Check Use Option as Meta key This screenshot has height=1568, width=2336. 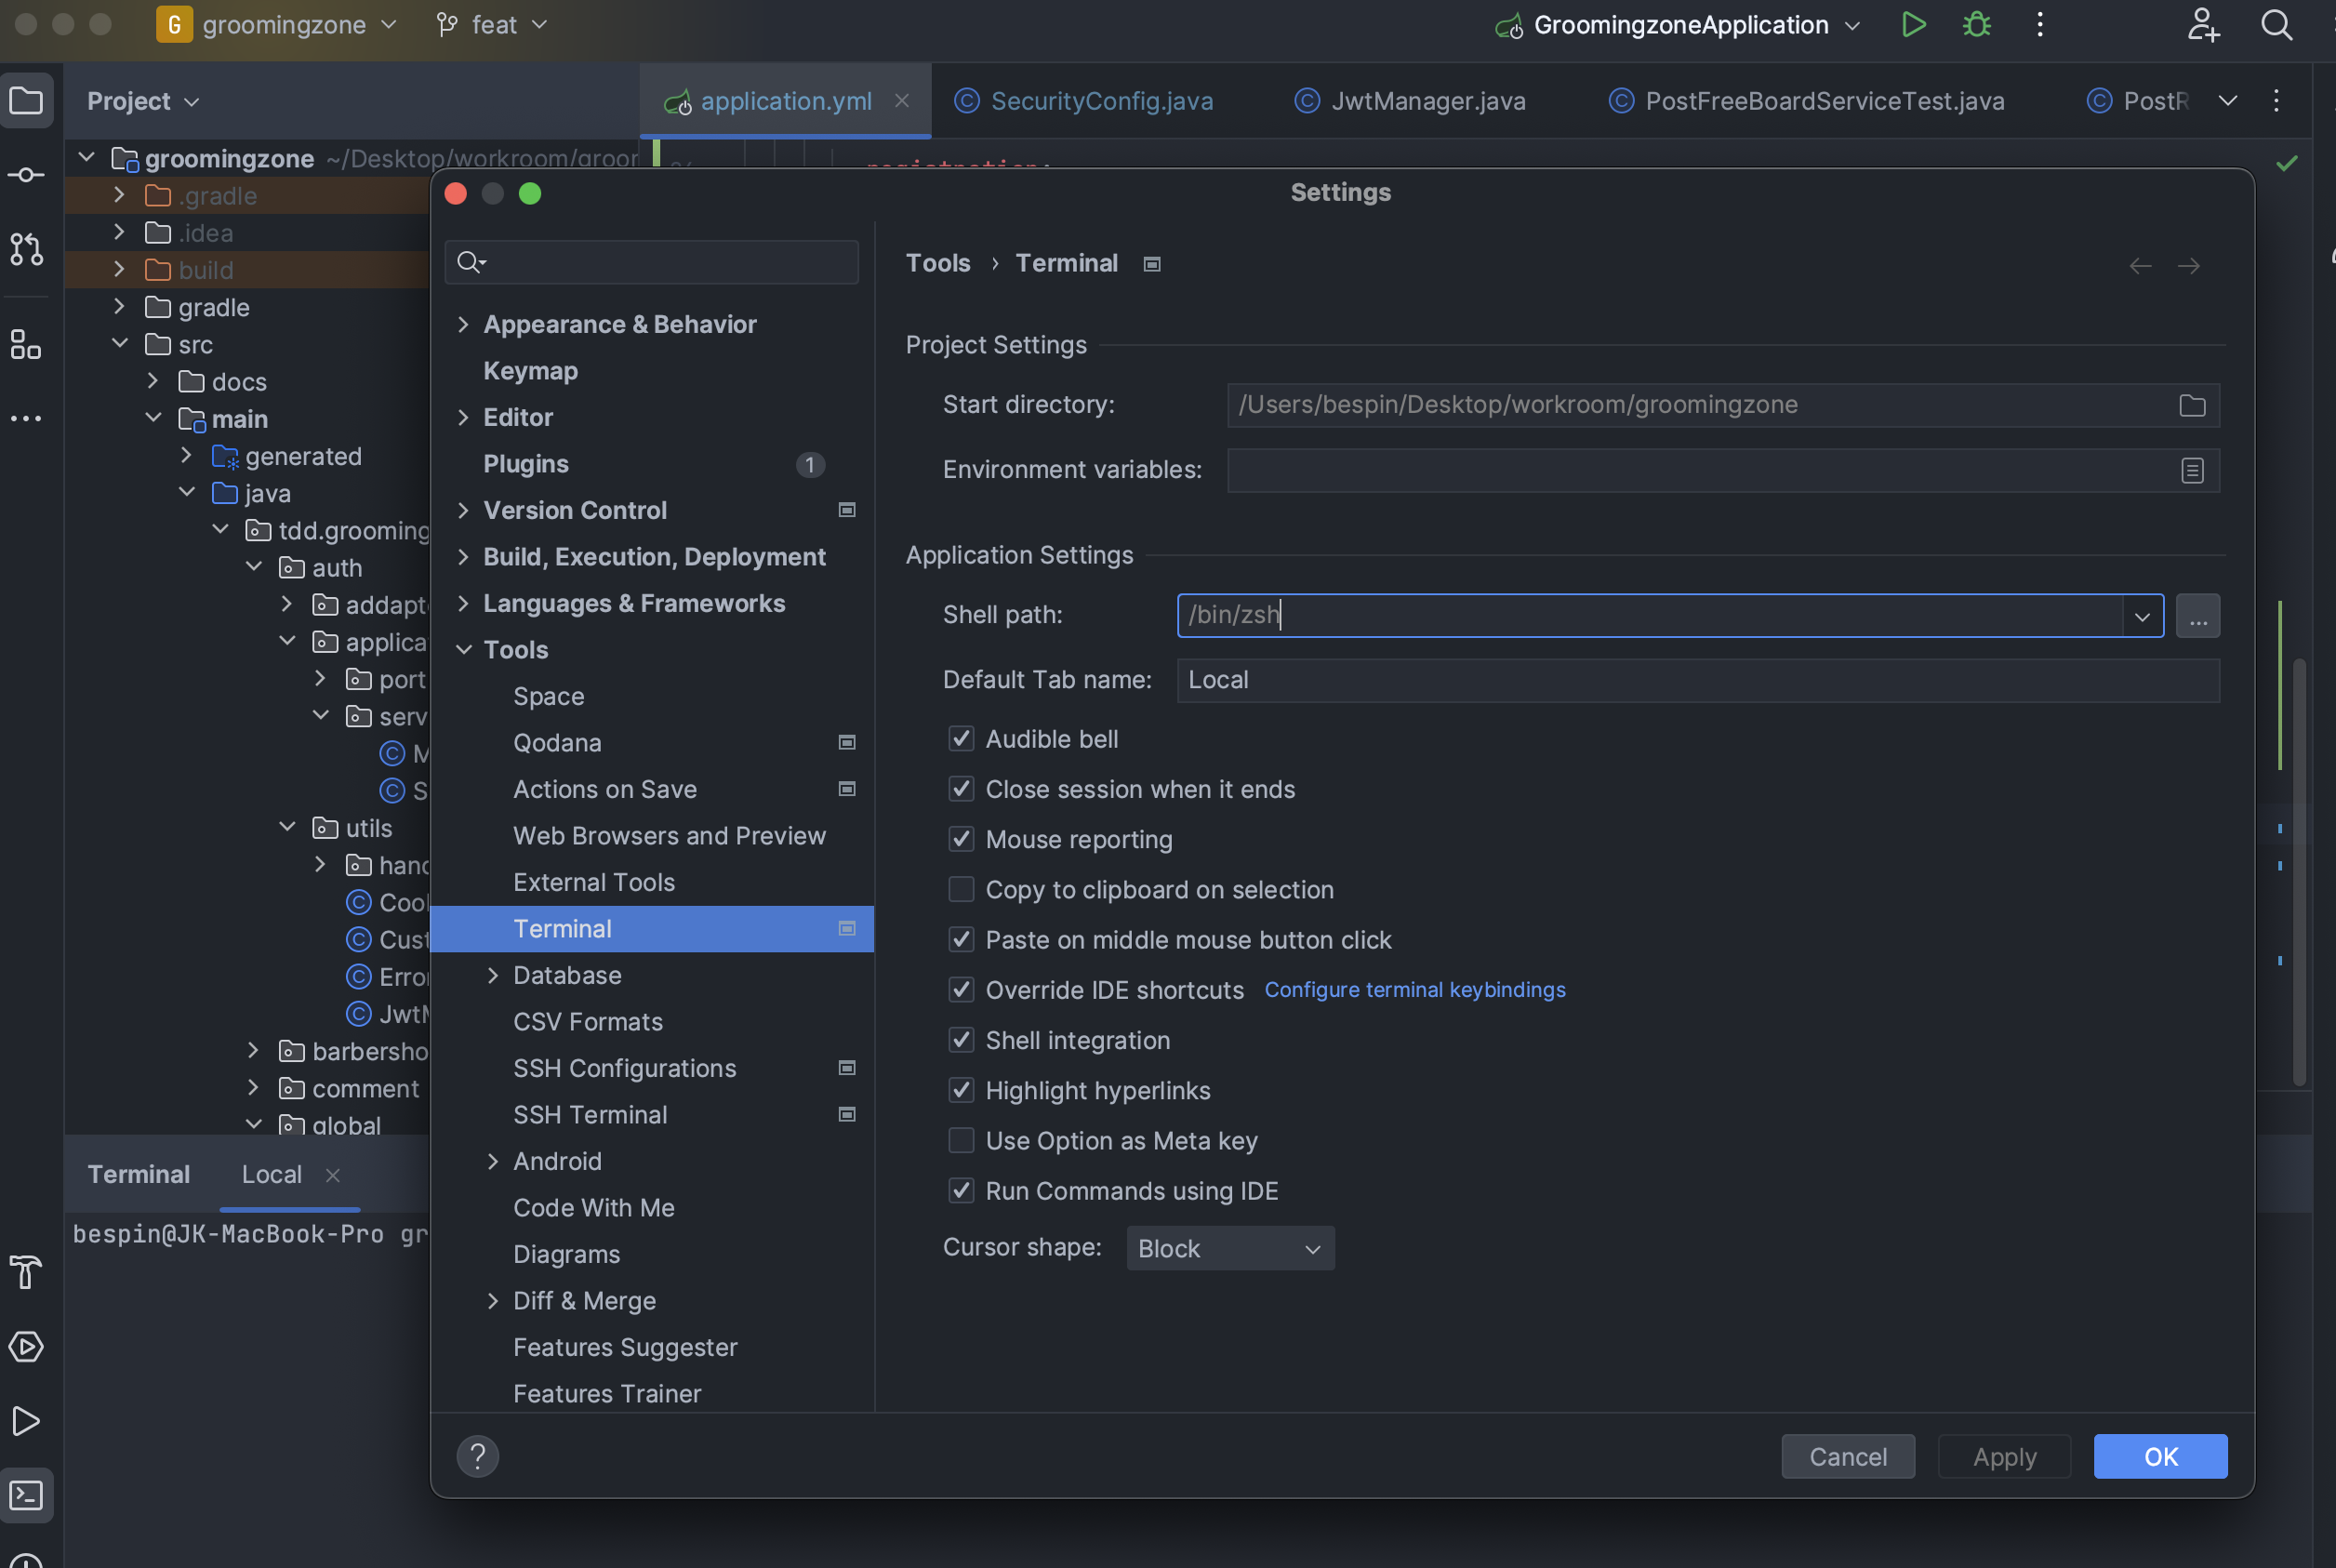(961, 1140)
